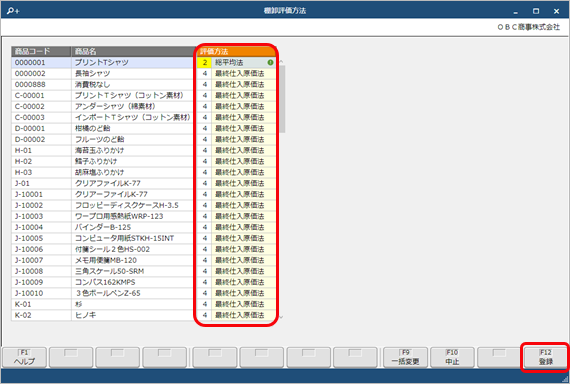Select product code J-10004
Viewport: 570px width, 384px height.
29,227
